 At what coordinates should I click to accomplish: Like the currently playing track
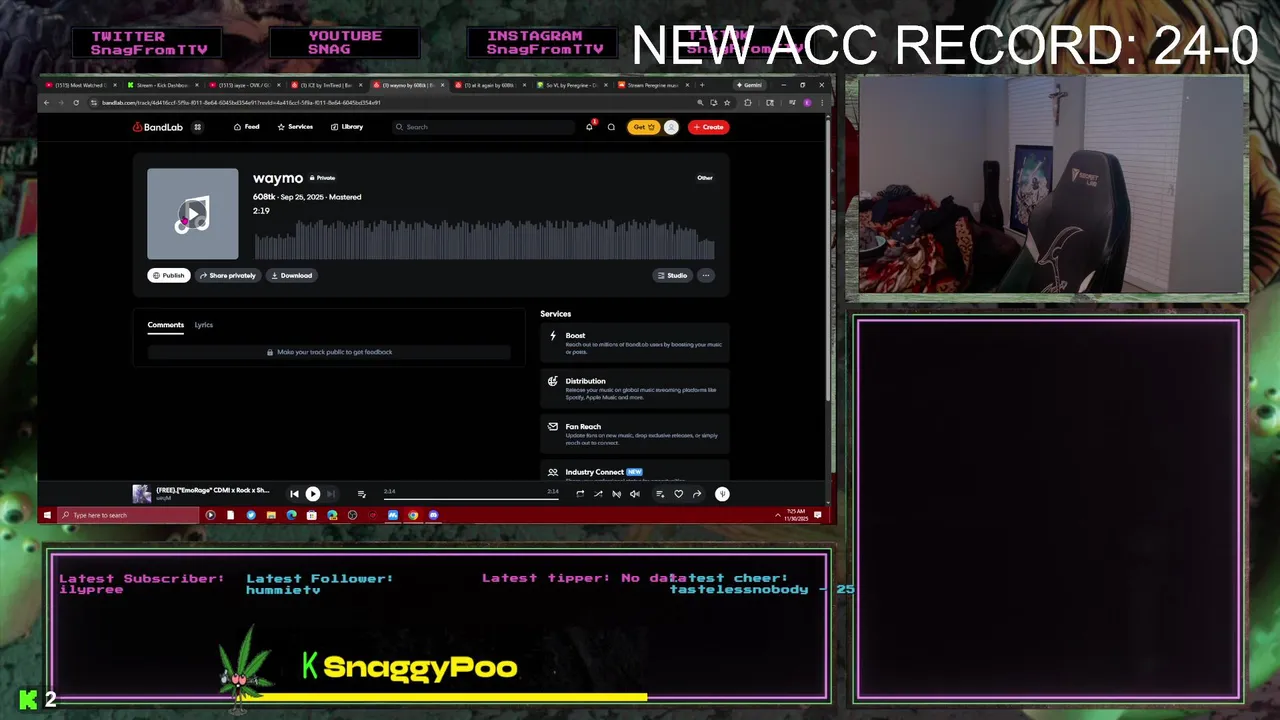point(678,494)
